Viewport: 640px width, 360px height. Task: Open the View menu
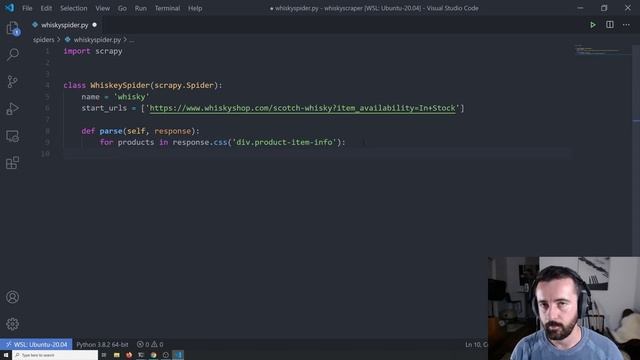pyautogui.click(x=102, y=8)
